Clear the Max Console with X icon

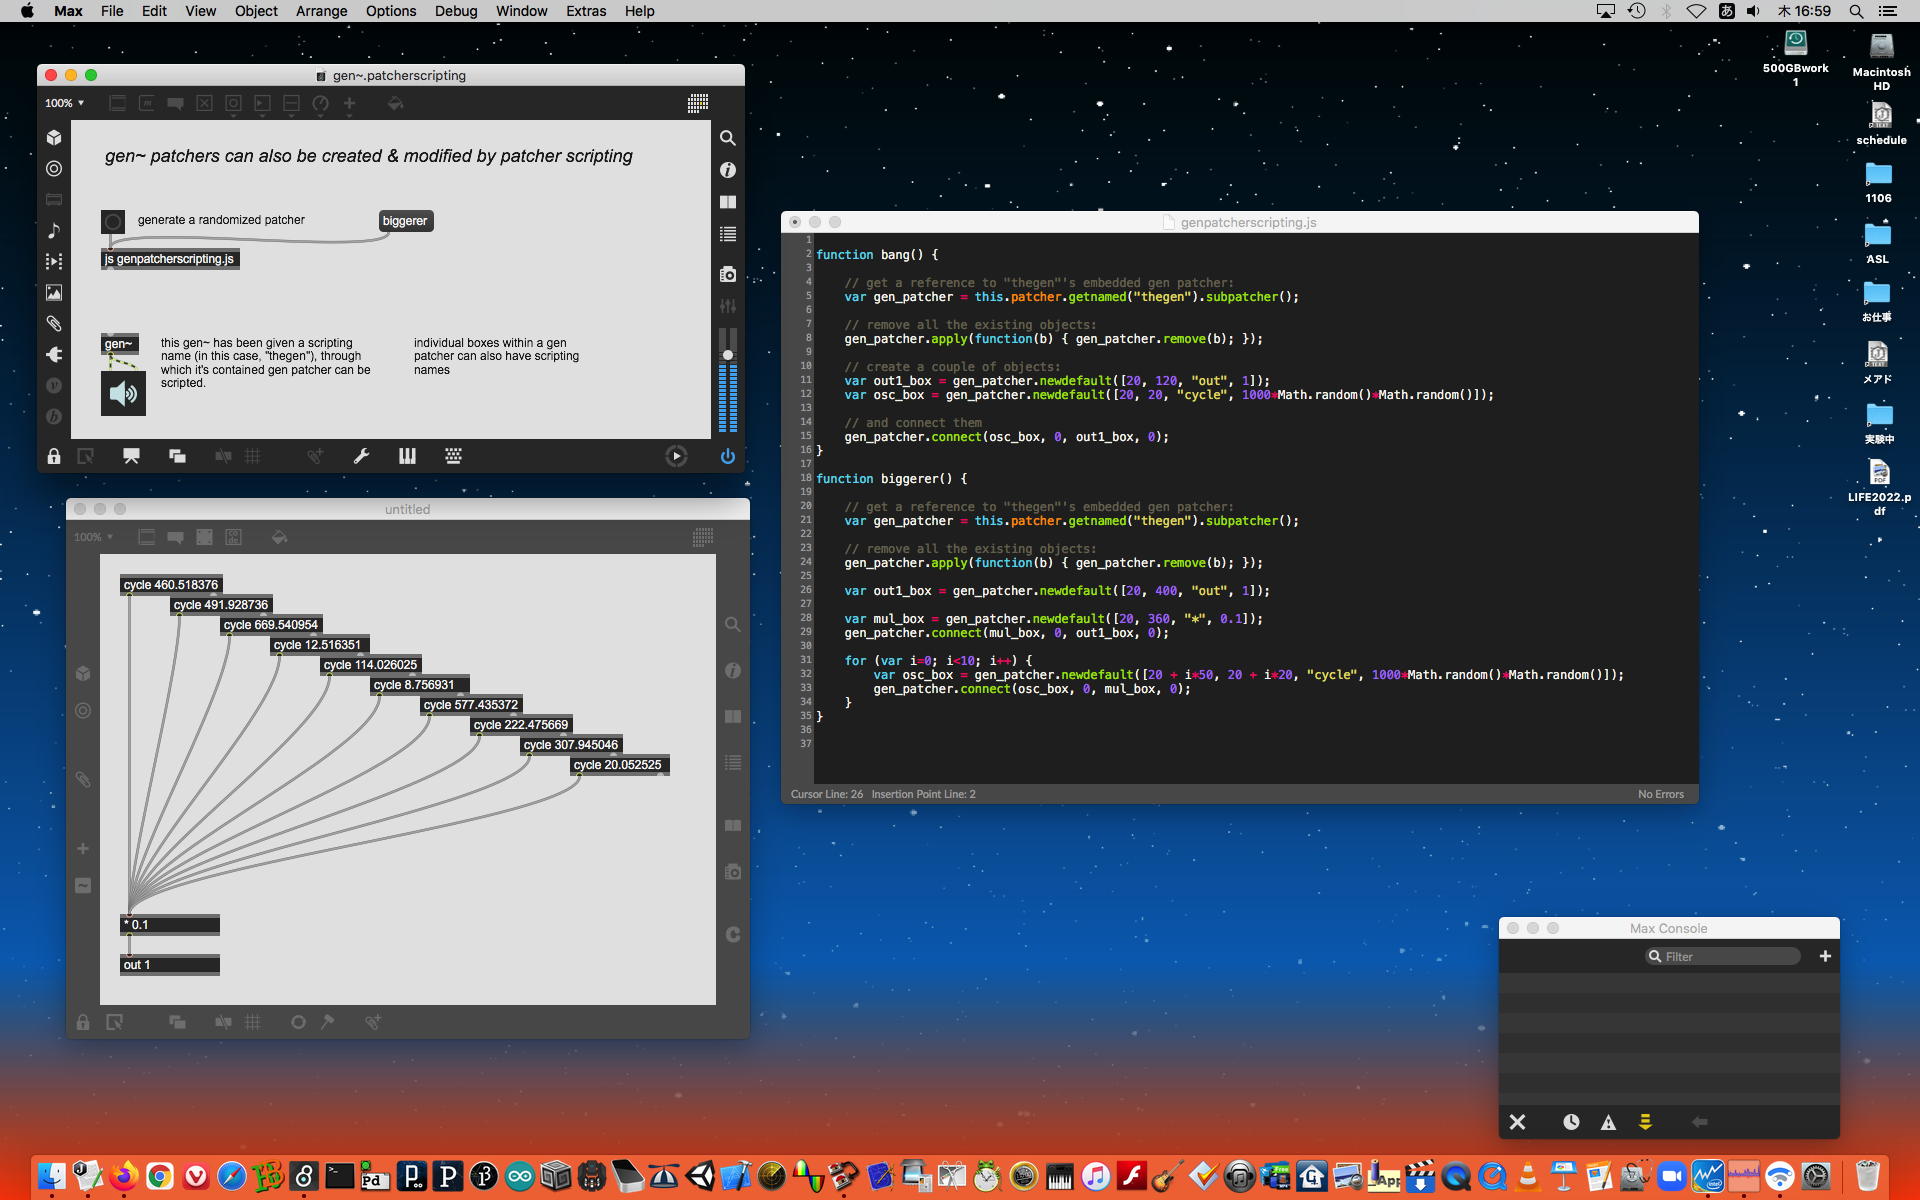(x=1517, y=1122)
